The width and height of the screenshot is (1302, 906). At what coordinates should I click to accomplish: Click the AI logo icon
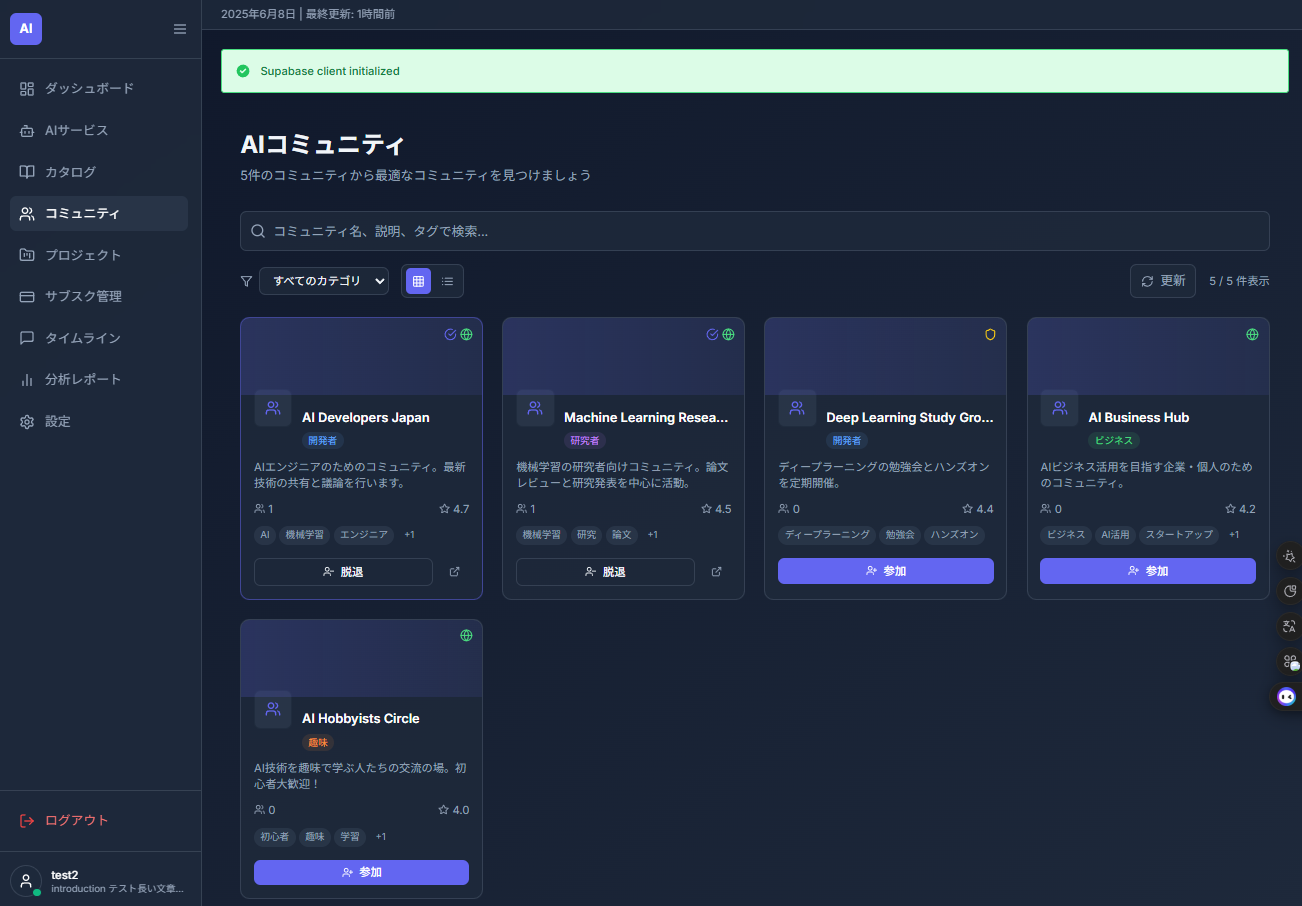point(26,29)
